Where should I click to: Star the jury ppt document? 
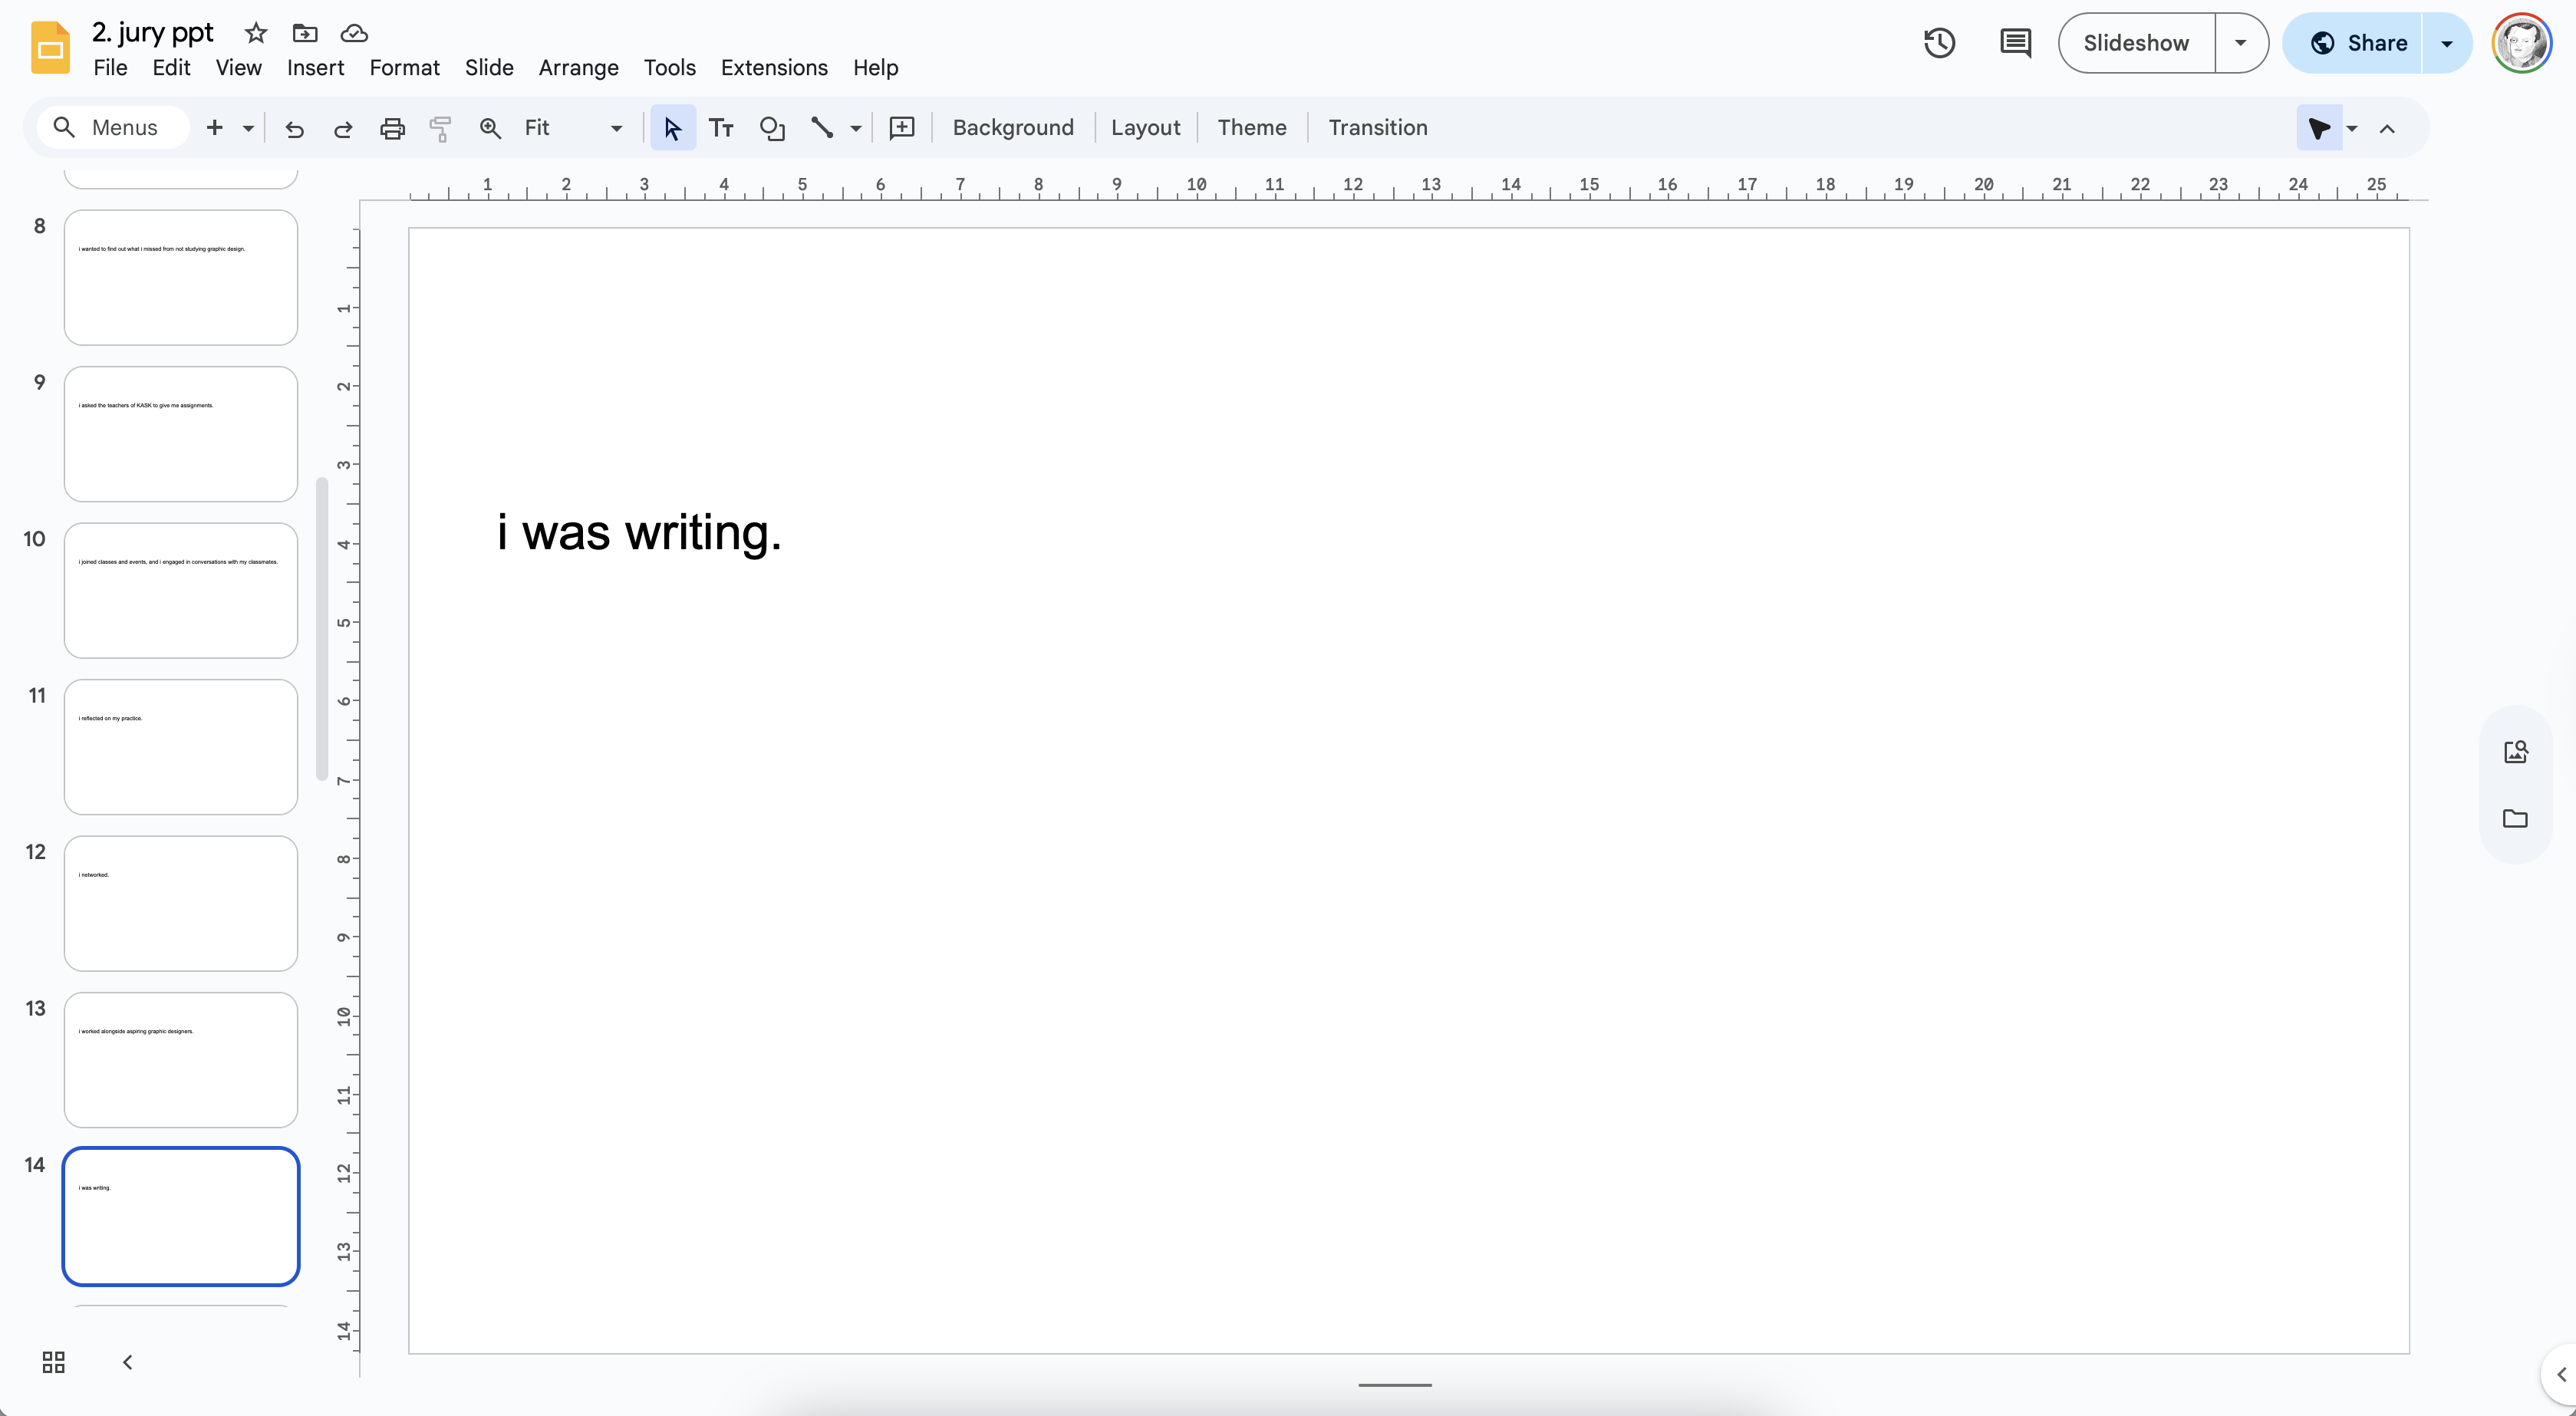tap(256, 33)
